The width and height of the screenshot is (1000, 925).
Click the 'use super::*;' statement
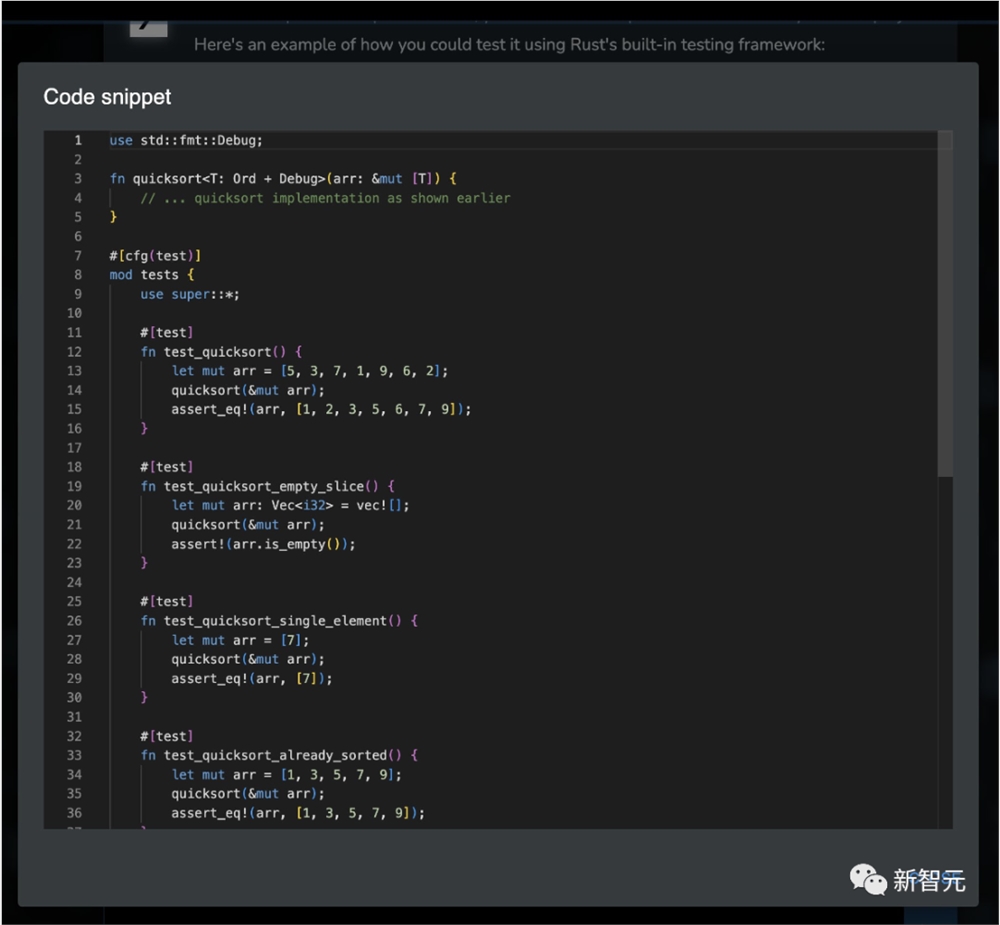tap(190, 294)
